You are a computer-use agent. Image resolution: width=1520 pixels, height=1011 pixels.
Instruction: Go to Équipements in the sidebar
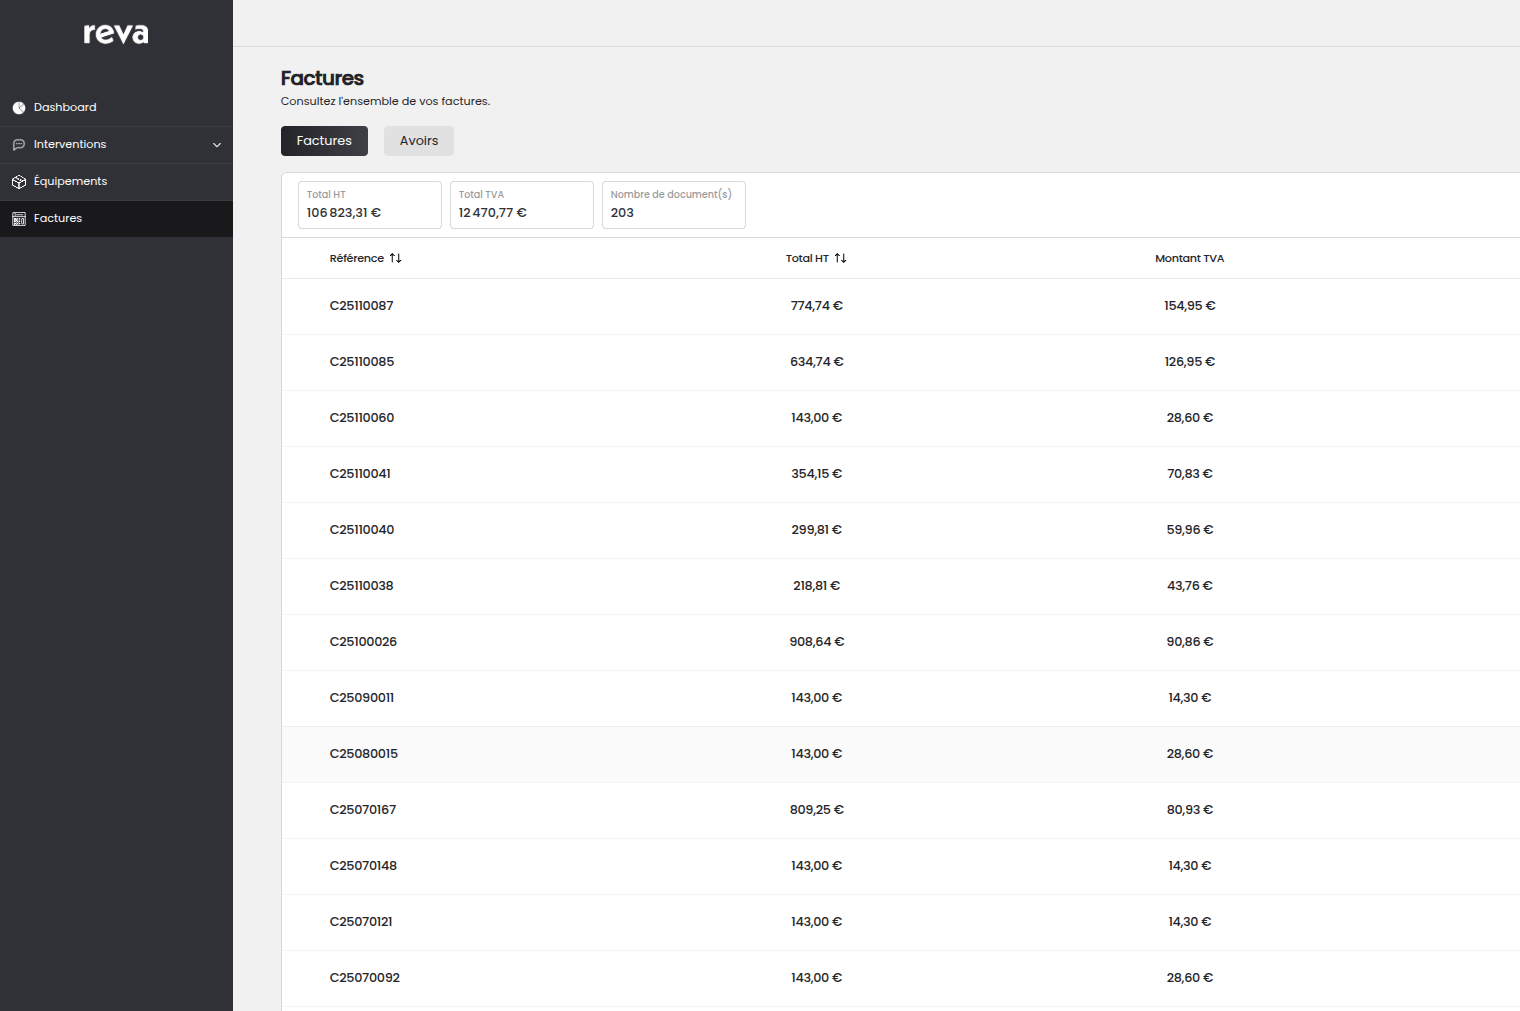tap(70, 181)
